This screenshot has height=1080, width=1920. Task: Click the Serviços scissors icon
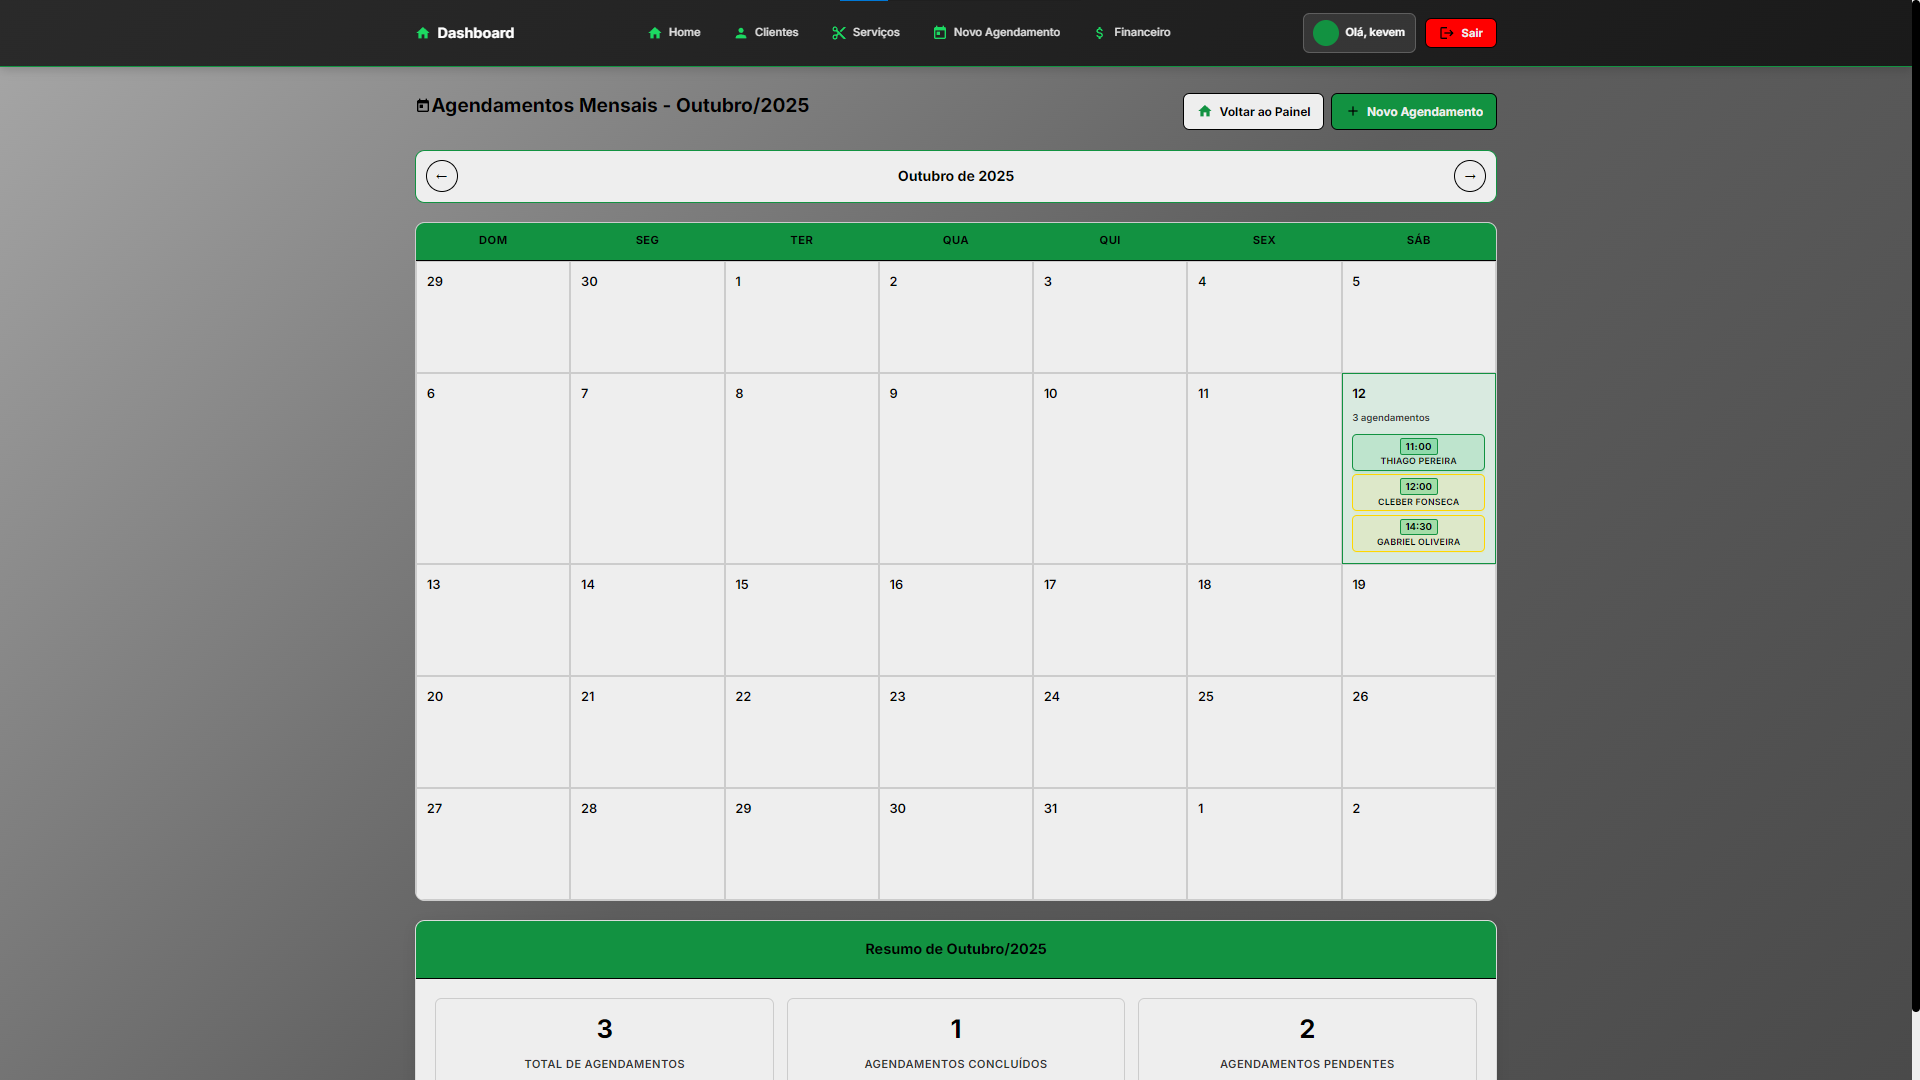[x=839, y=33]
